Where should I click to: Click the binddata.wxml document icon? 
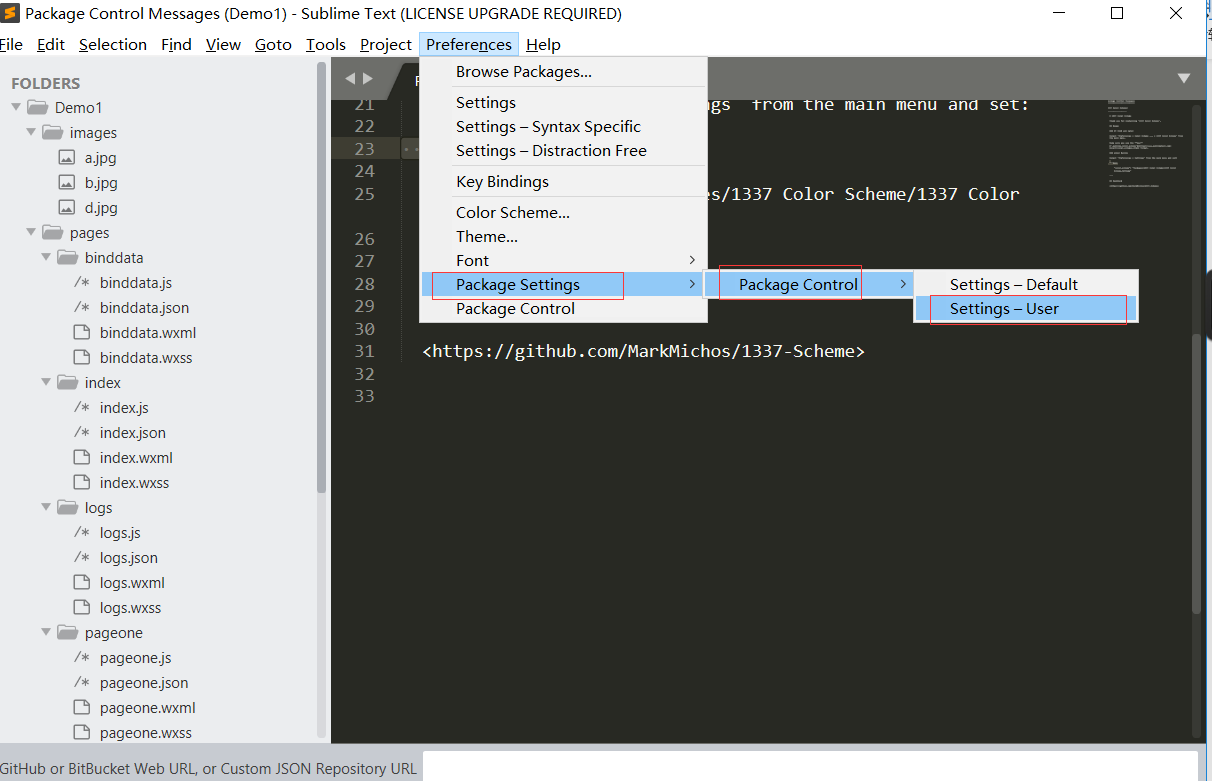[x=82, y=332]
